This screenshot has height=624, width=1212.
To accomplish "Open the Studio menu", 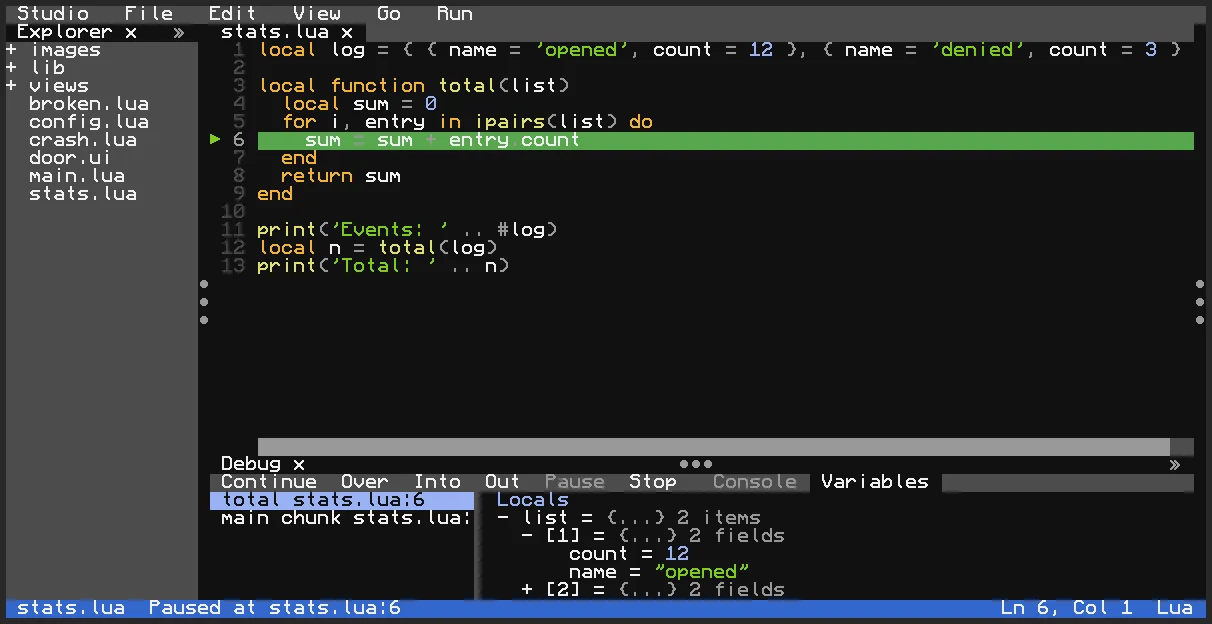I will pyautogui.click(x=53, y=14).
